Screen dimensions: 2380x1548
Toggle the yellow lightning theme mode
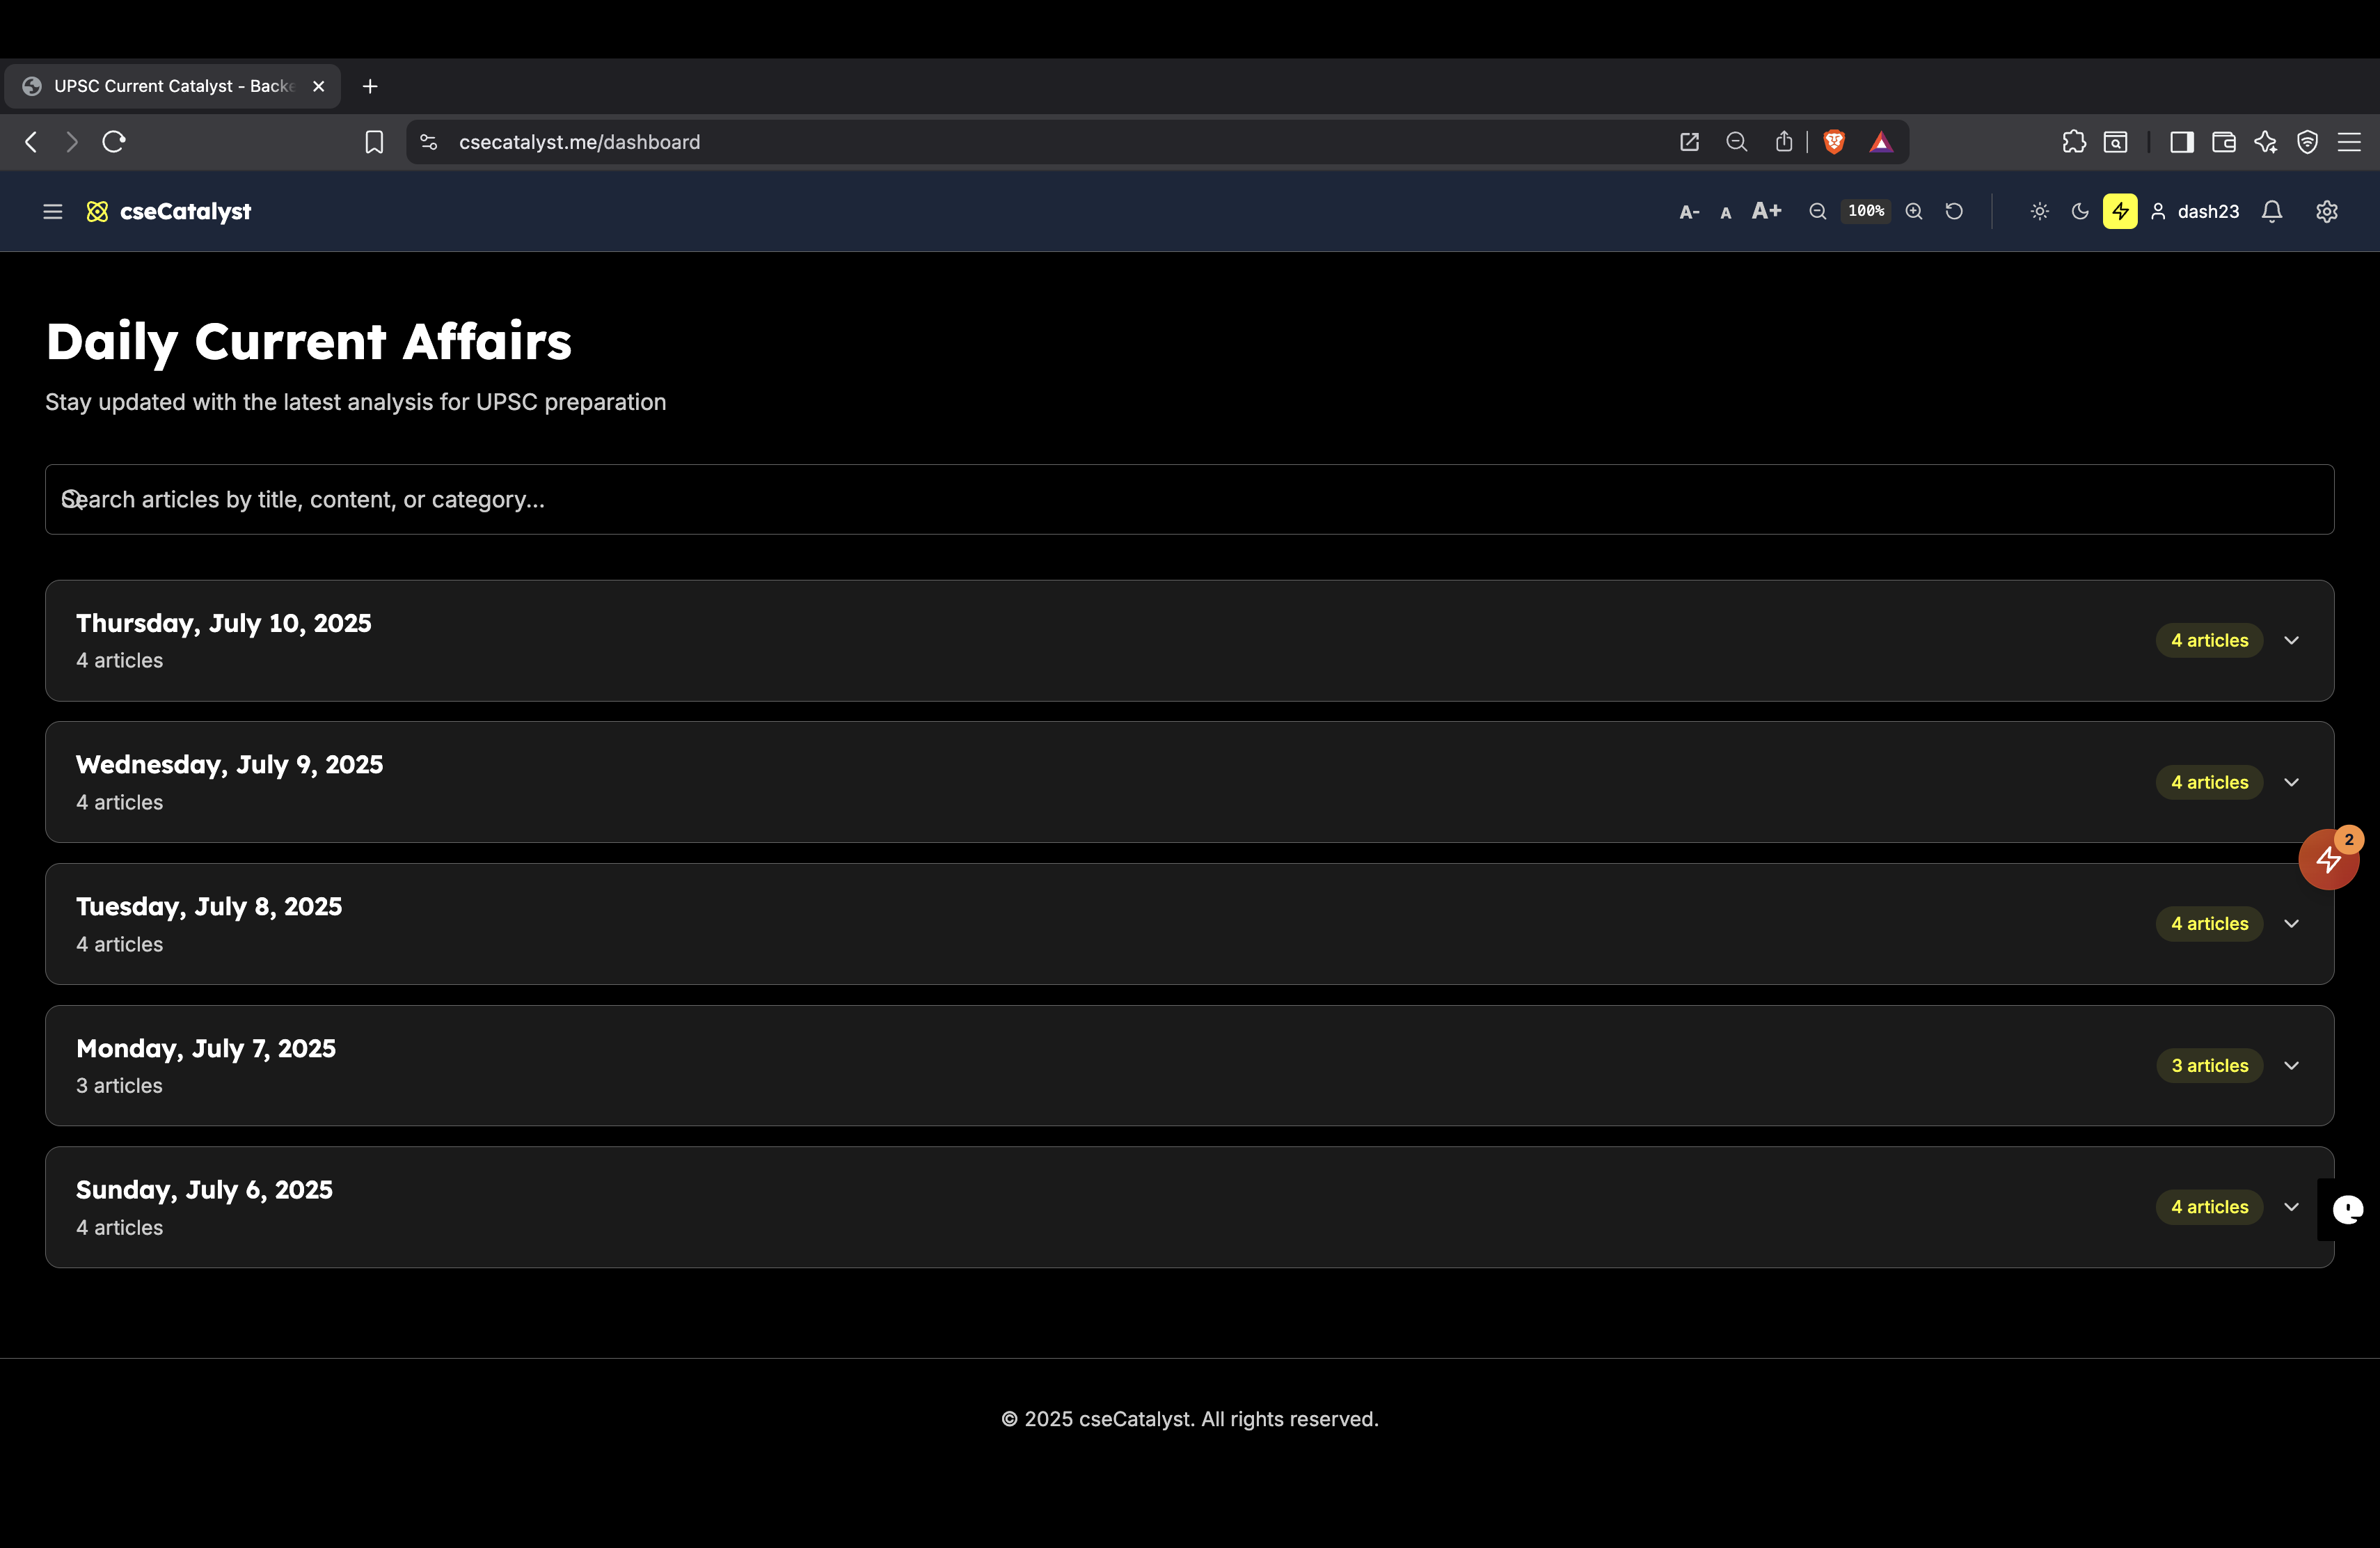[2120, 211]
